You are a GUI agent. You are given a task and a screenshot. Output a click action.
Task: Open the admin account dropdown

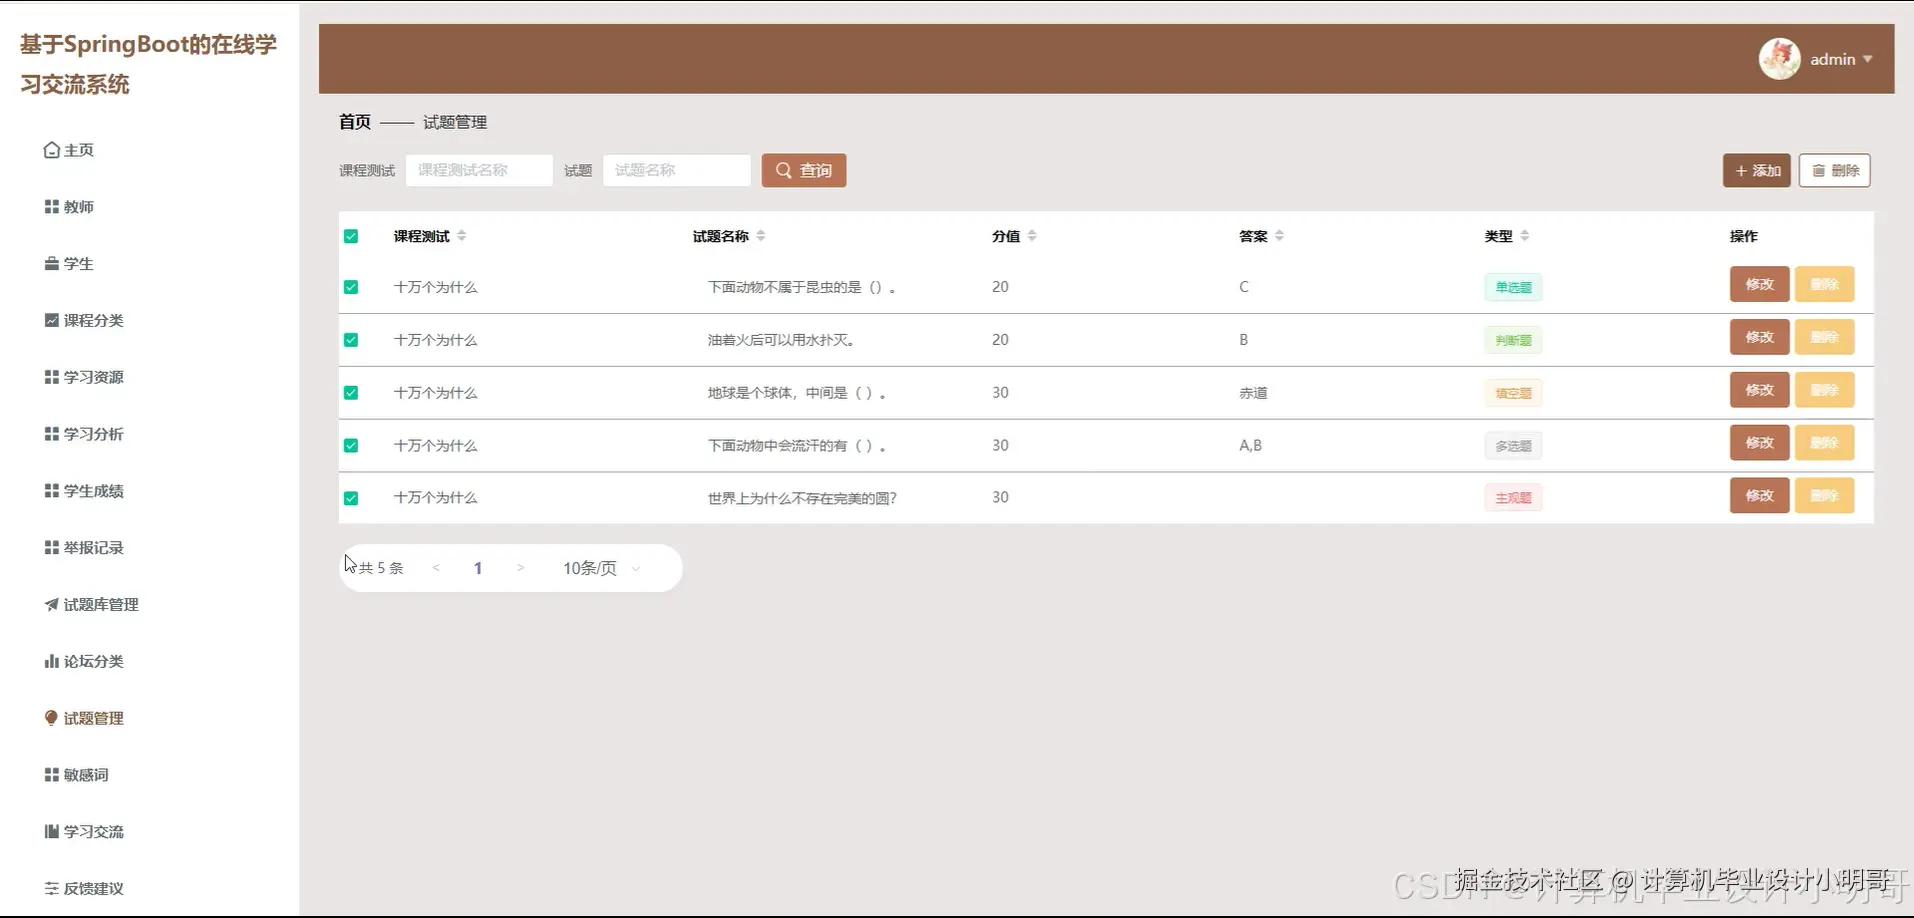click(x=1840, y=58)
